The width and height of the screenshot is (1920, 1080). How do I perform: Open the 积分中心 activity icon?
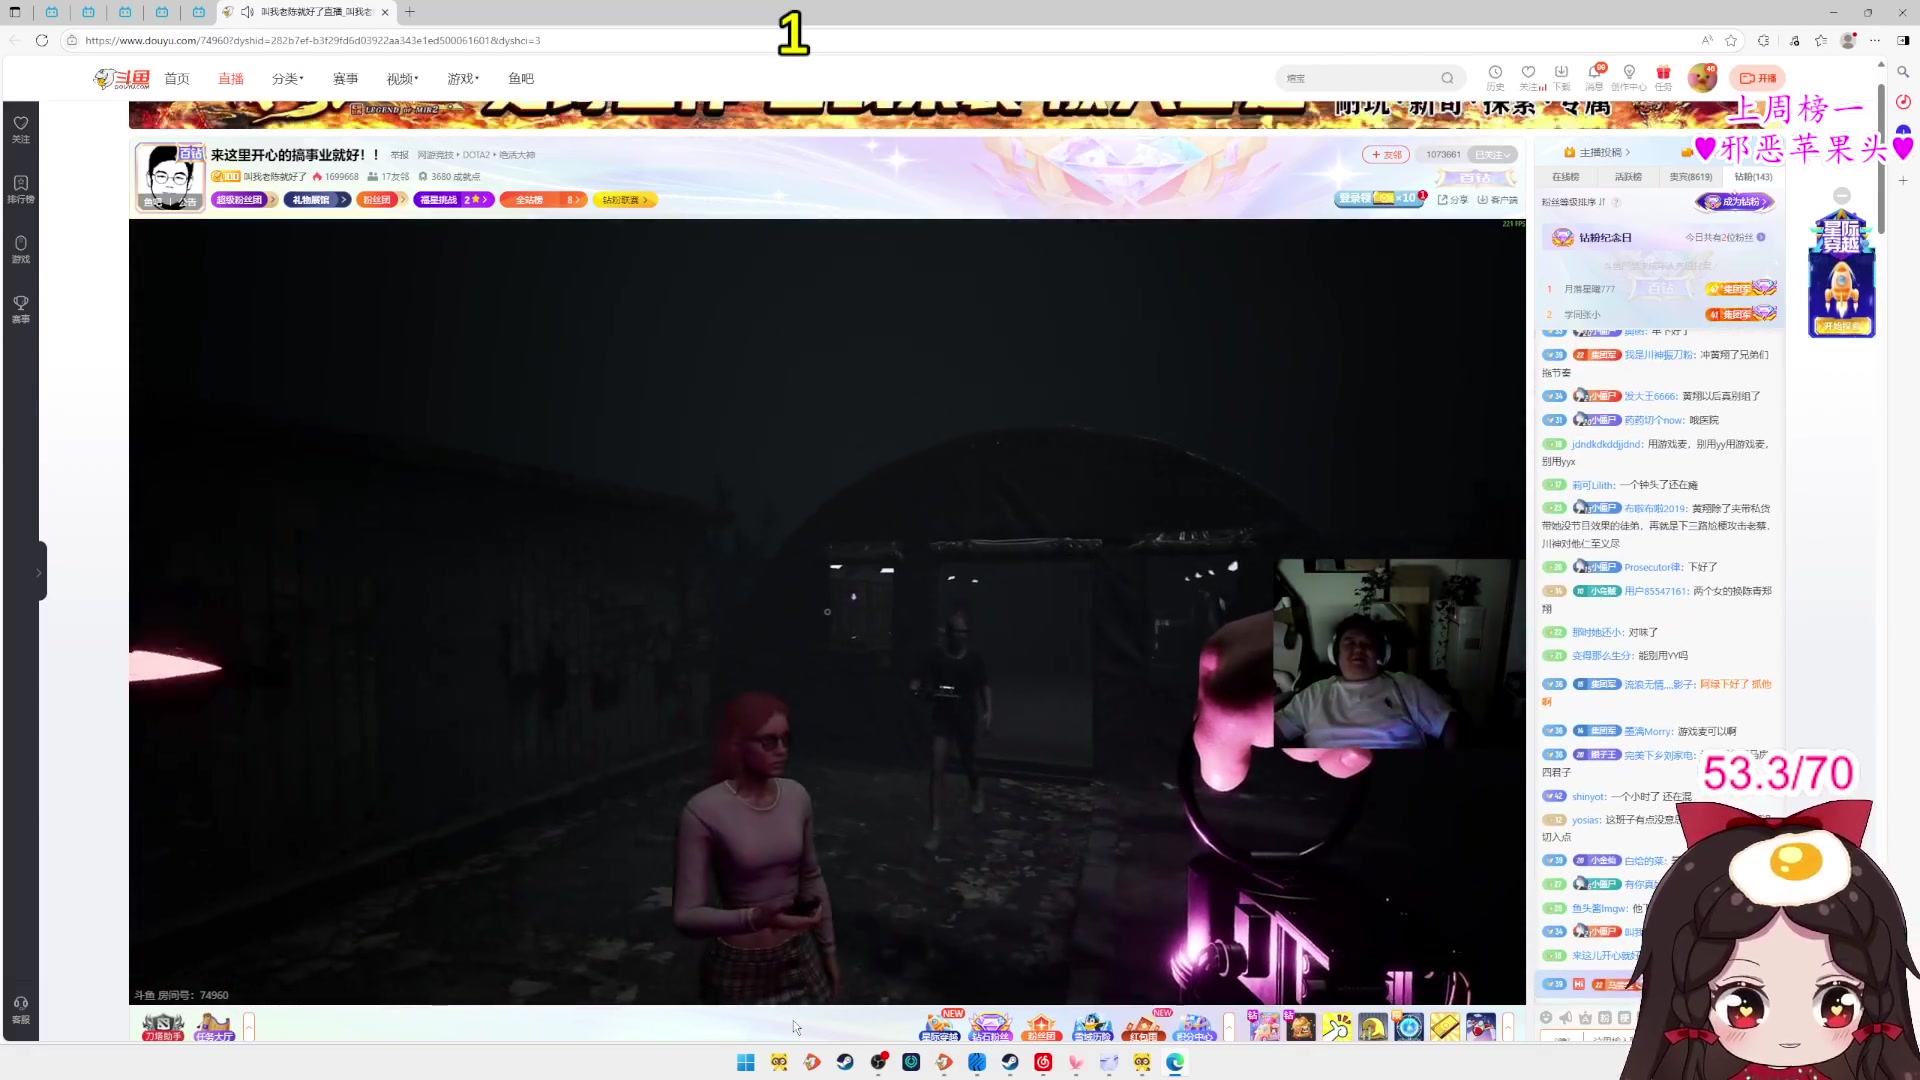point(1194,1026)
